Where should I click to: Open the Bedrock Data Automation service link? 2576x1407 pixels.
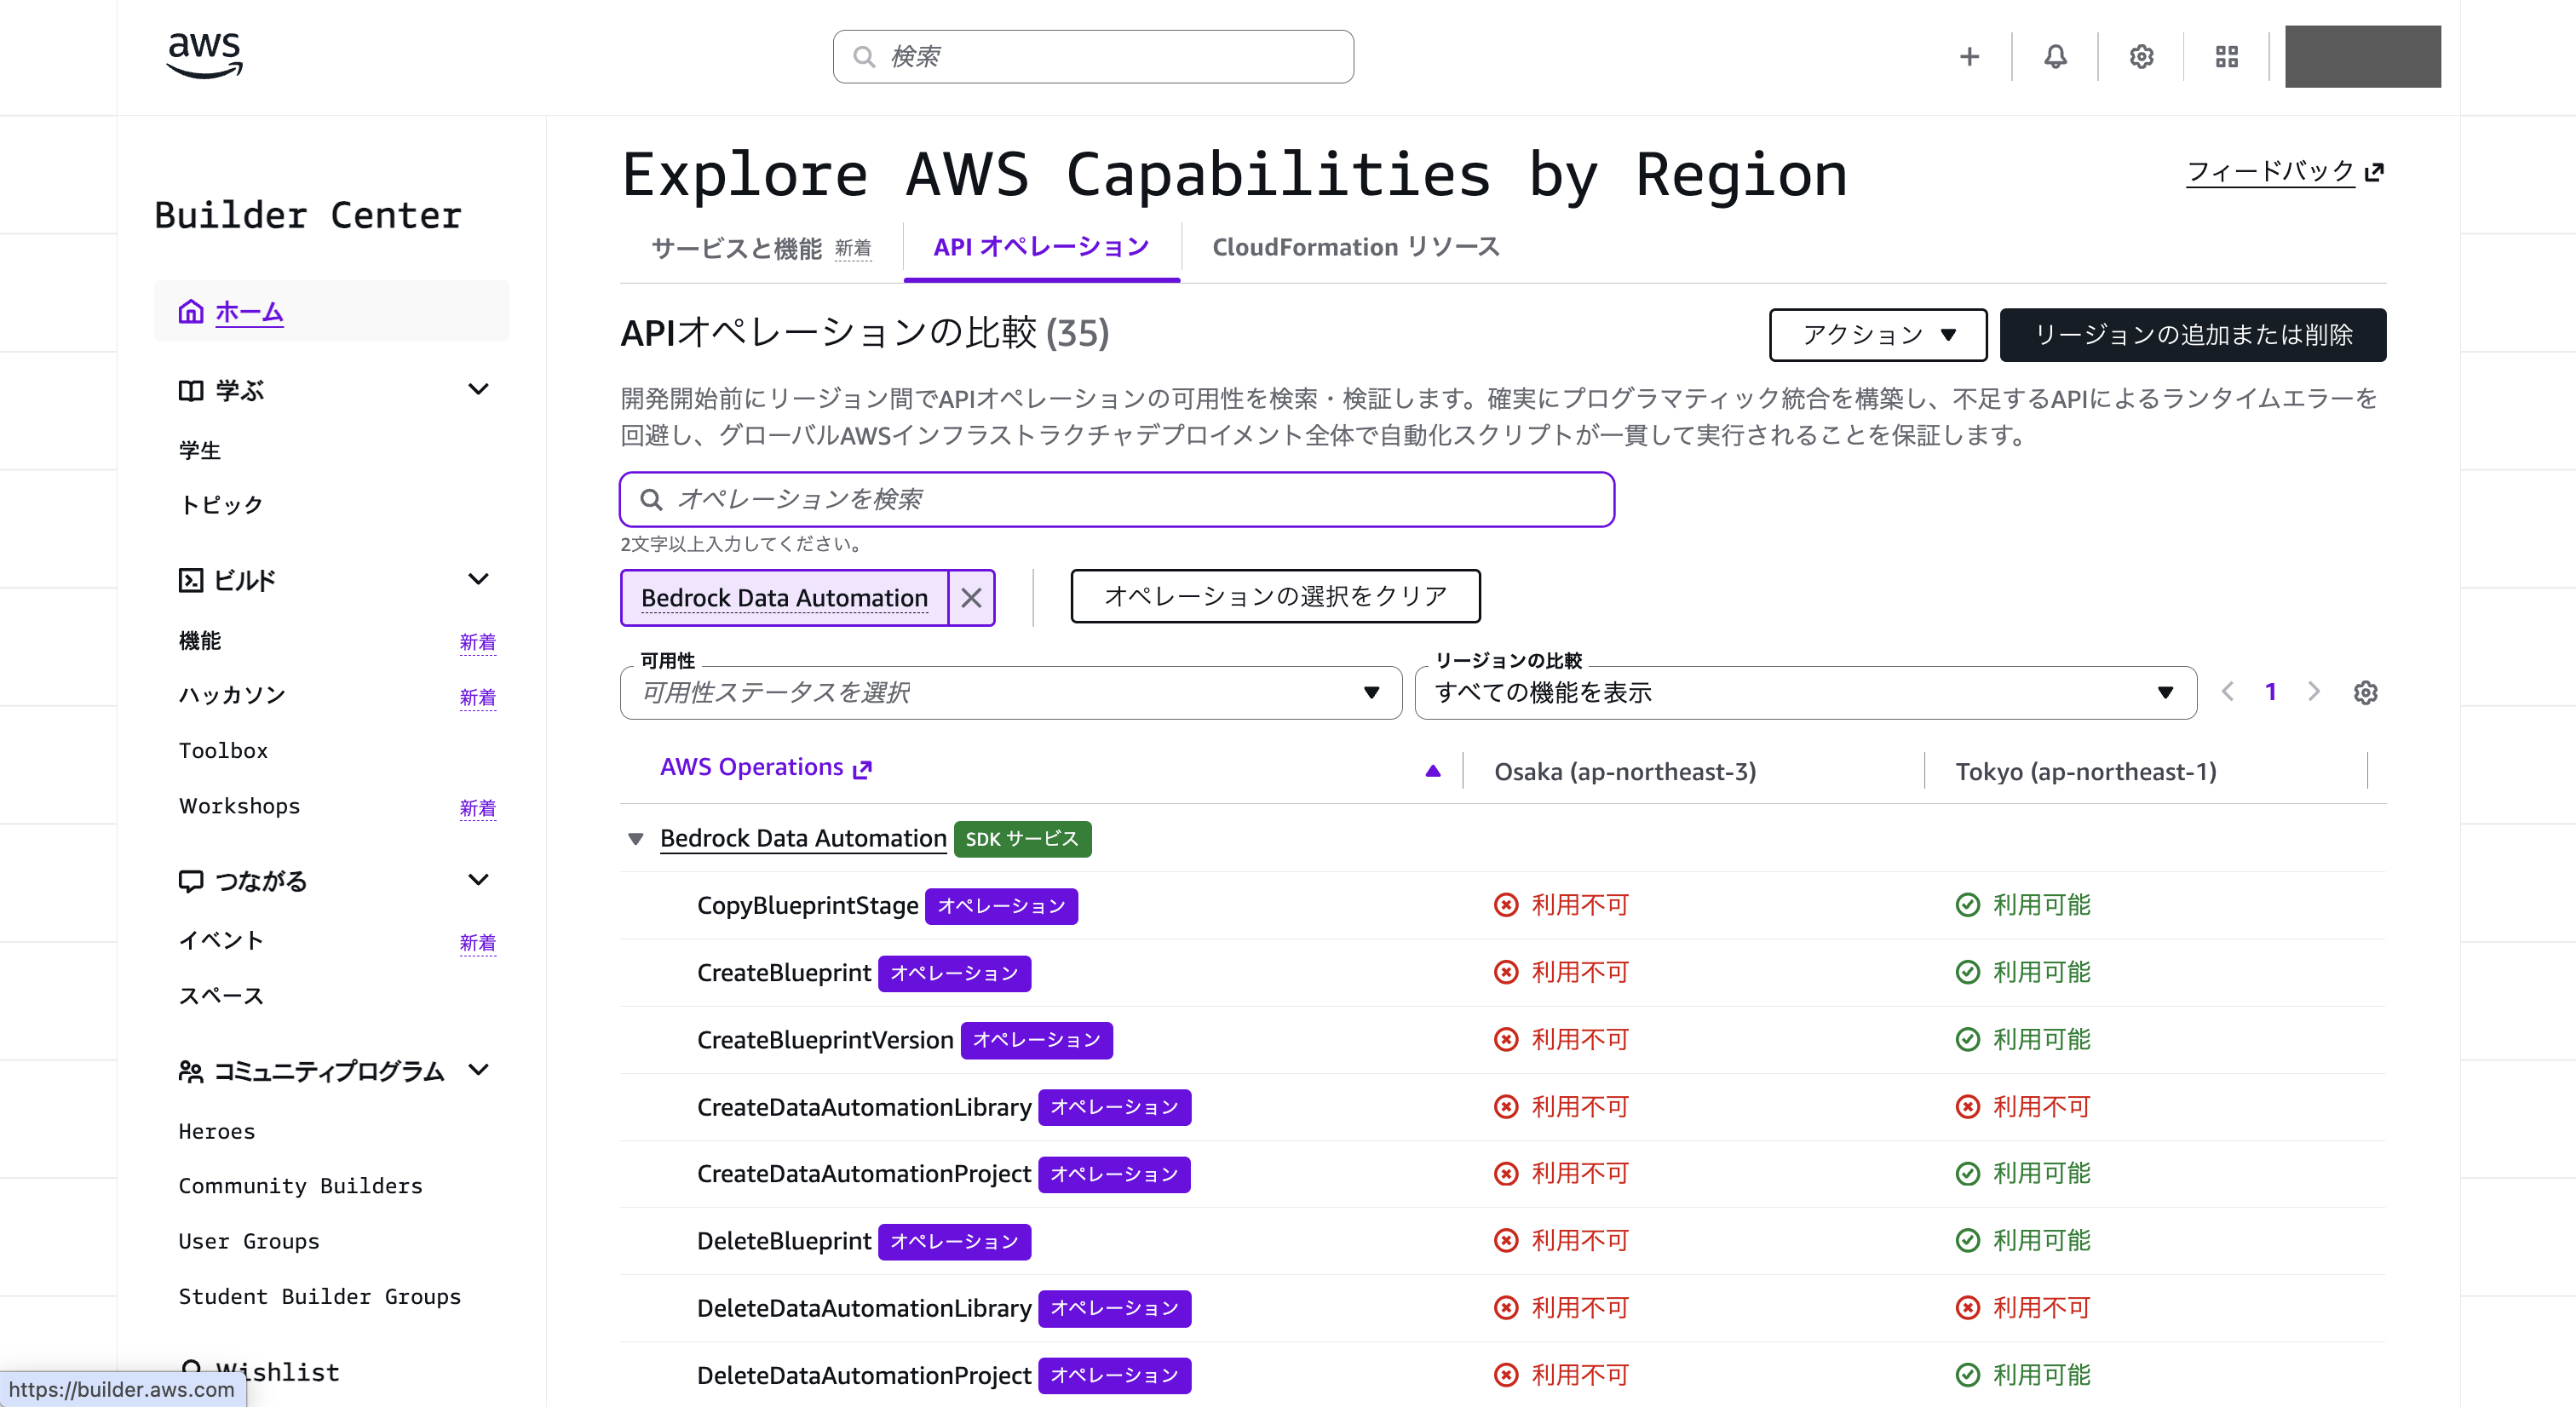tap(803, 839)
